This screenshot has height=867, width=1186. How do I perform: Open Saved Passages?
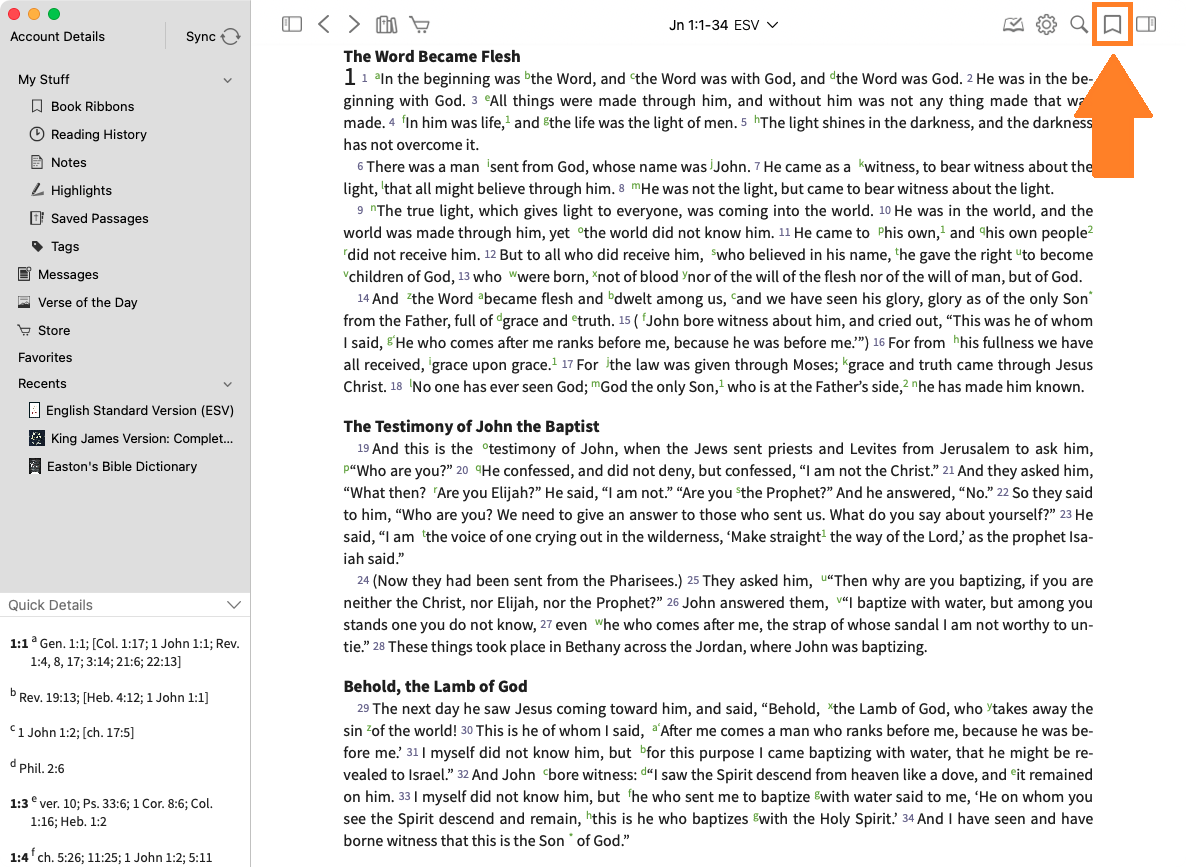coord(100,218)
